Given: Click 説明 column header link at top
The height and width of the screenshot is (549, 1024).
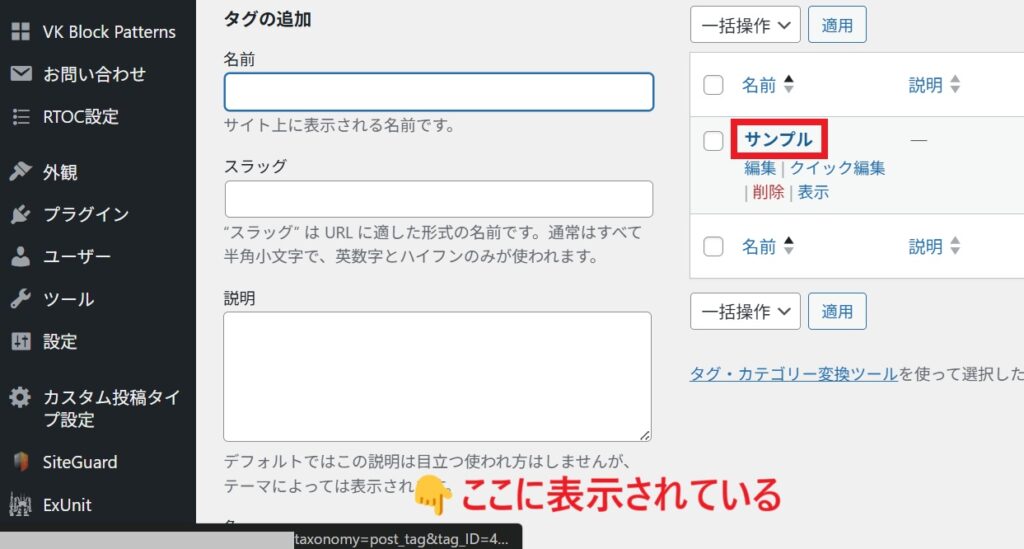Looking at the screenshot, I should (x=925, y=85).
